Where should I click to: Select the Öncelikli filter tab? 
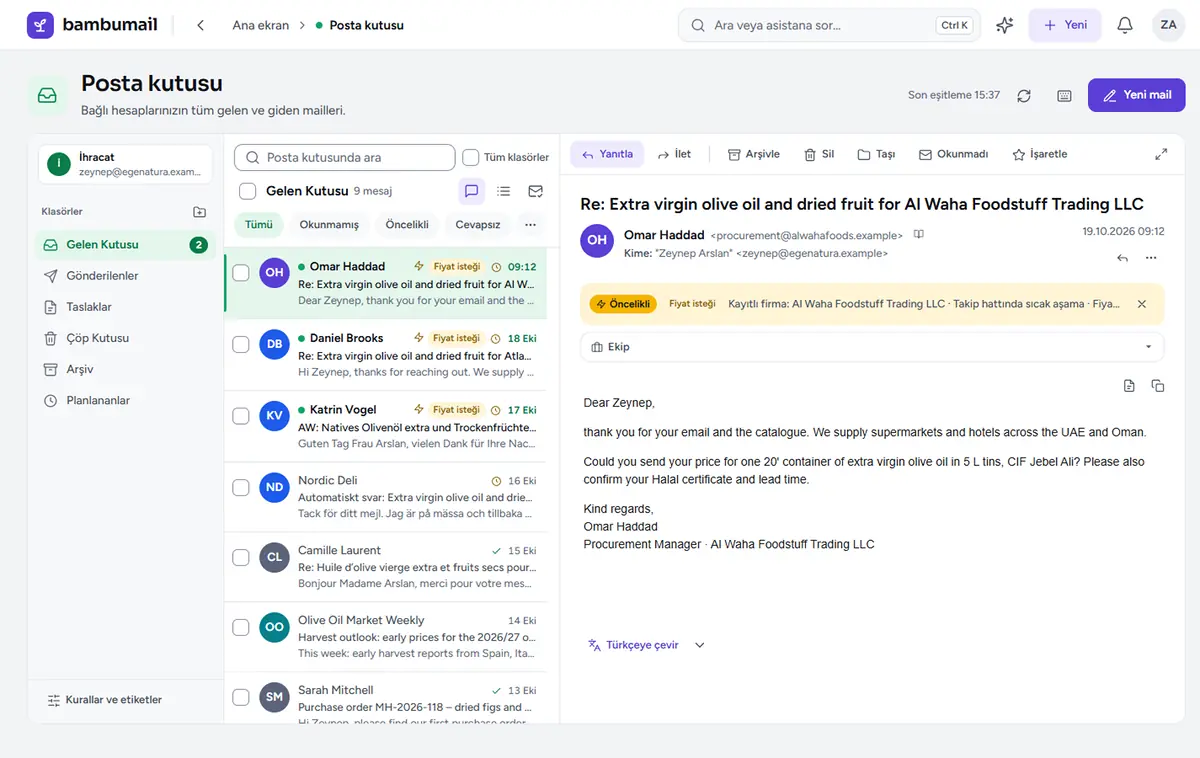[x=407, y=225]
